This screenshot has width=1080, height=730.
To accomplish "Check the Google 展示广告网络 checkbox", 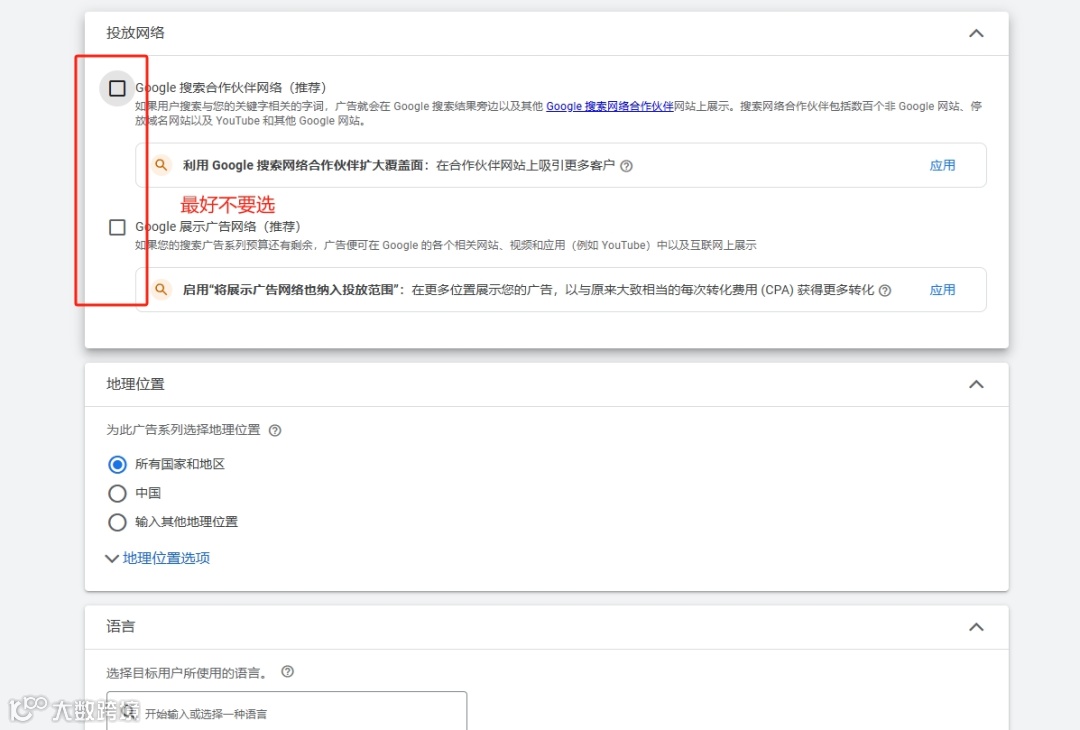I will click(x=117, y=227).
